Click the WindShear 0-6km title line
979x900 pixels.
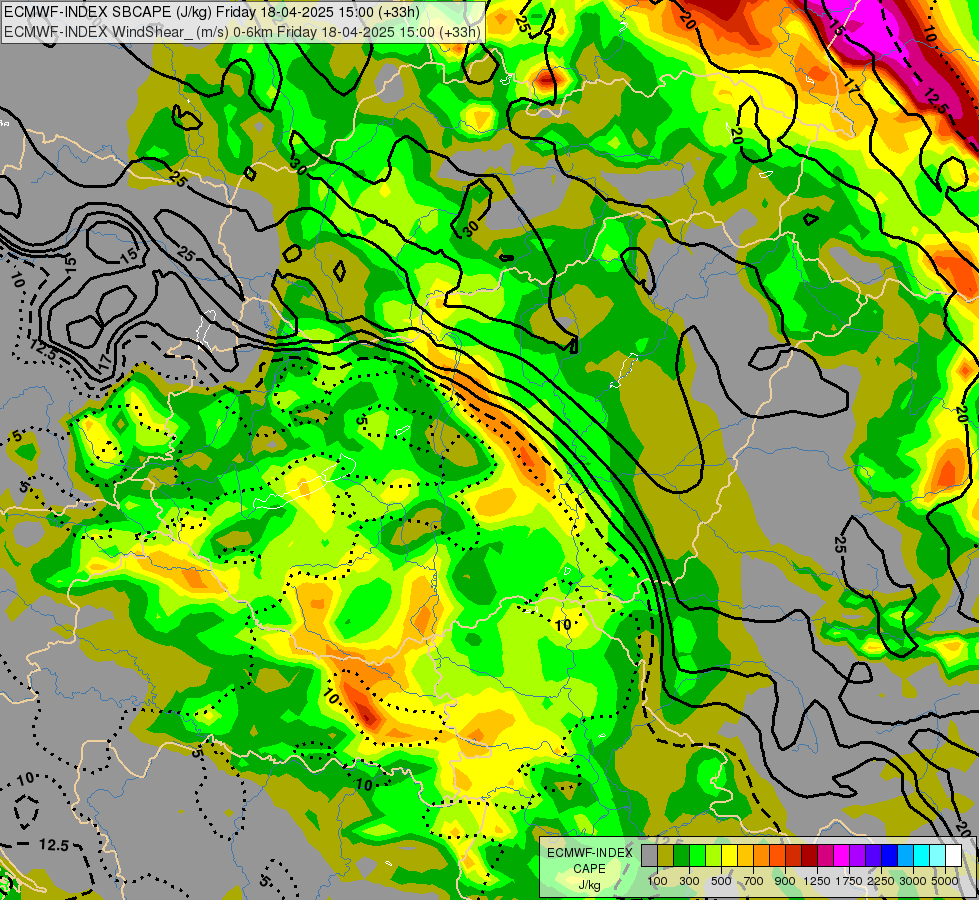[242, 32]
